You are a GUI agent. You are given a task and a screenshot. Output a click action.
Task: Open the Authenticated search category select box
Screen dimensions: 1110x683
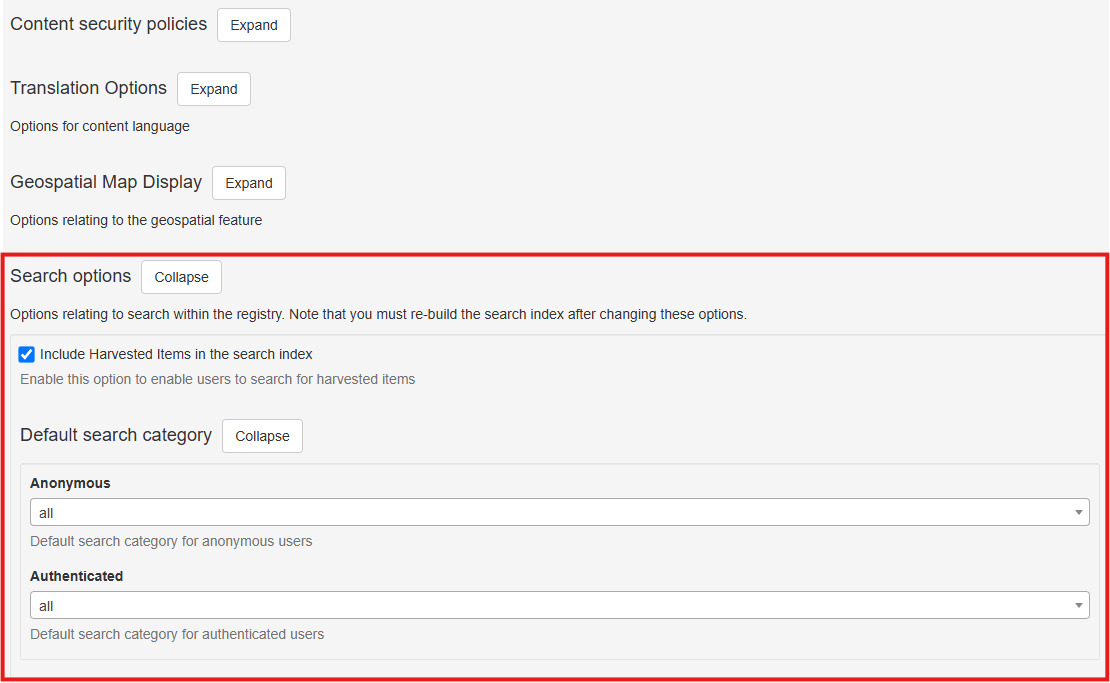coord(550,605)
